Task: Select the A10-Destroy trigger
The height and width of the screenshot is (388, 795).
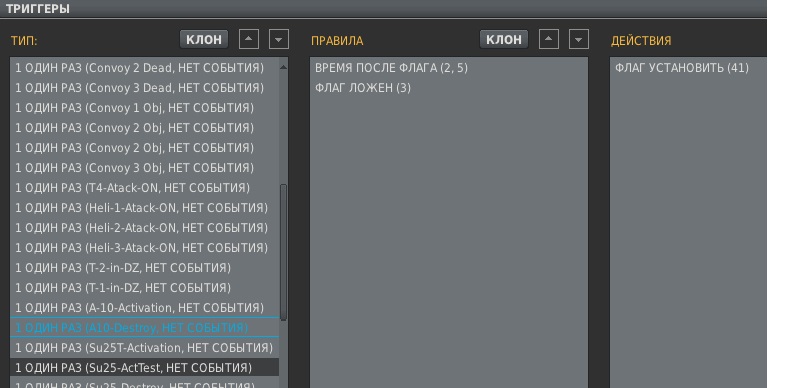Action: tap(144, 328)
